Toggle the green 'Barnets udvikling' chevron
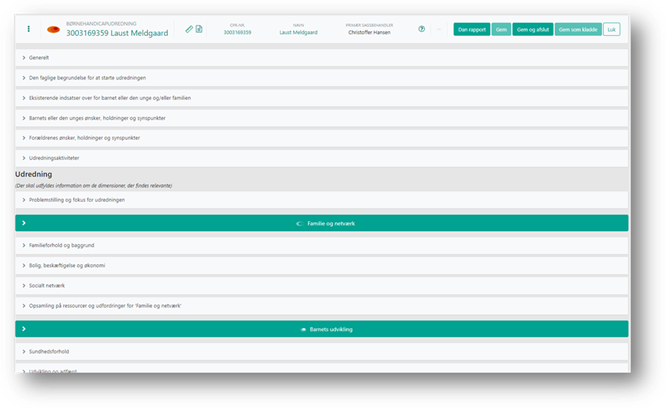The height and width of the screenshot is (408, 666). click(x=24, y=328)
